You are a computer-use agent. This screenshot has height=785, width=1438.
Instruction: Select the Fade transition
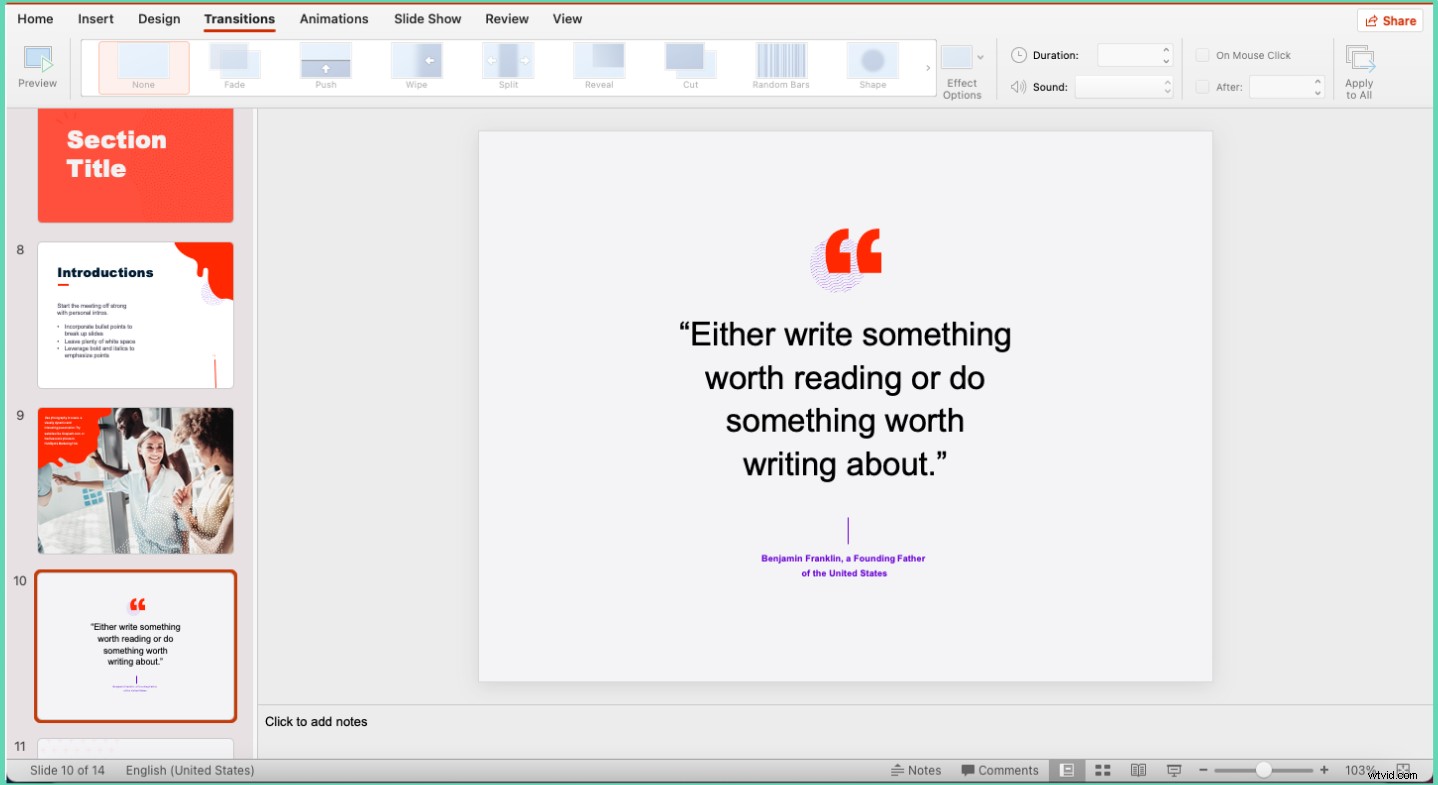pos(234,63)
